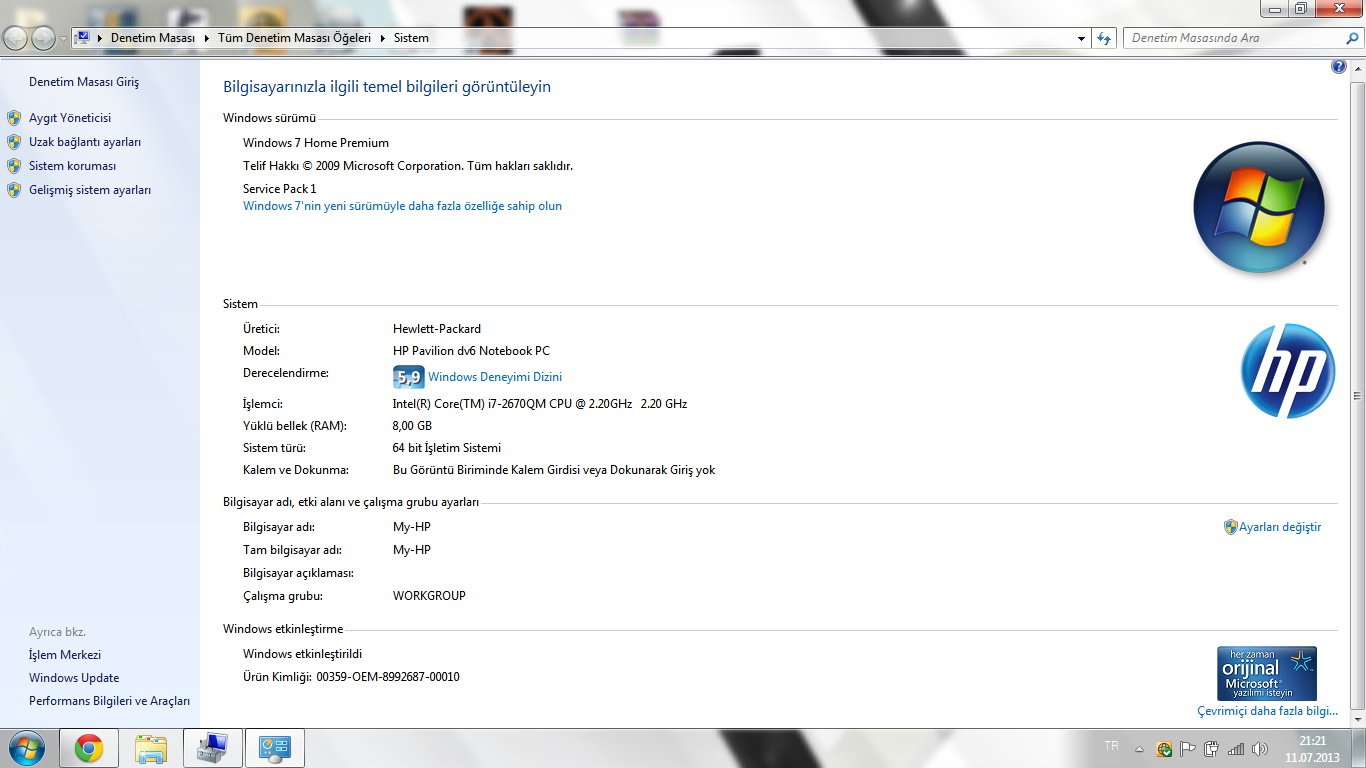Click shield icon beside Sistem koruması
This screenshot has width=1366, height=768.
[14, 166]
